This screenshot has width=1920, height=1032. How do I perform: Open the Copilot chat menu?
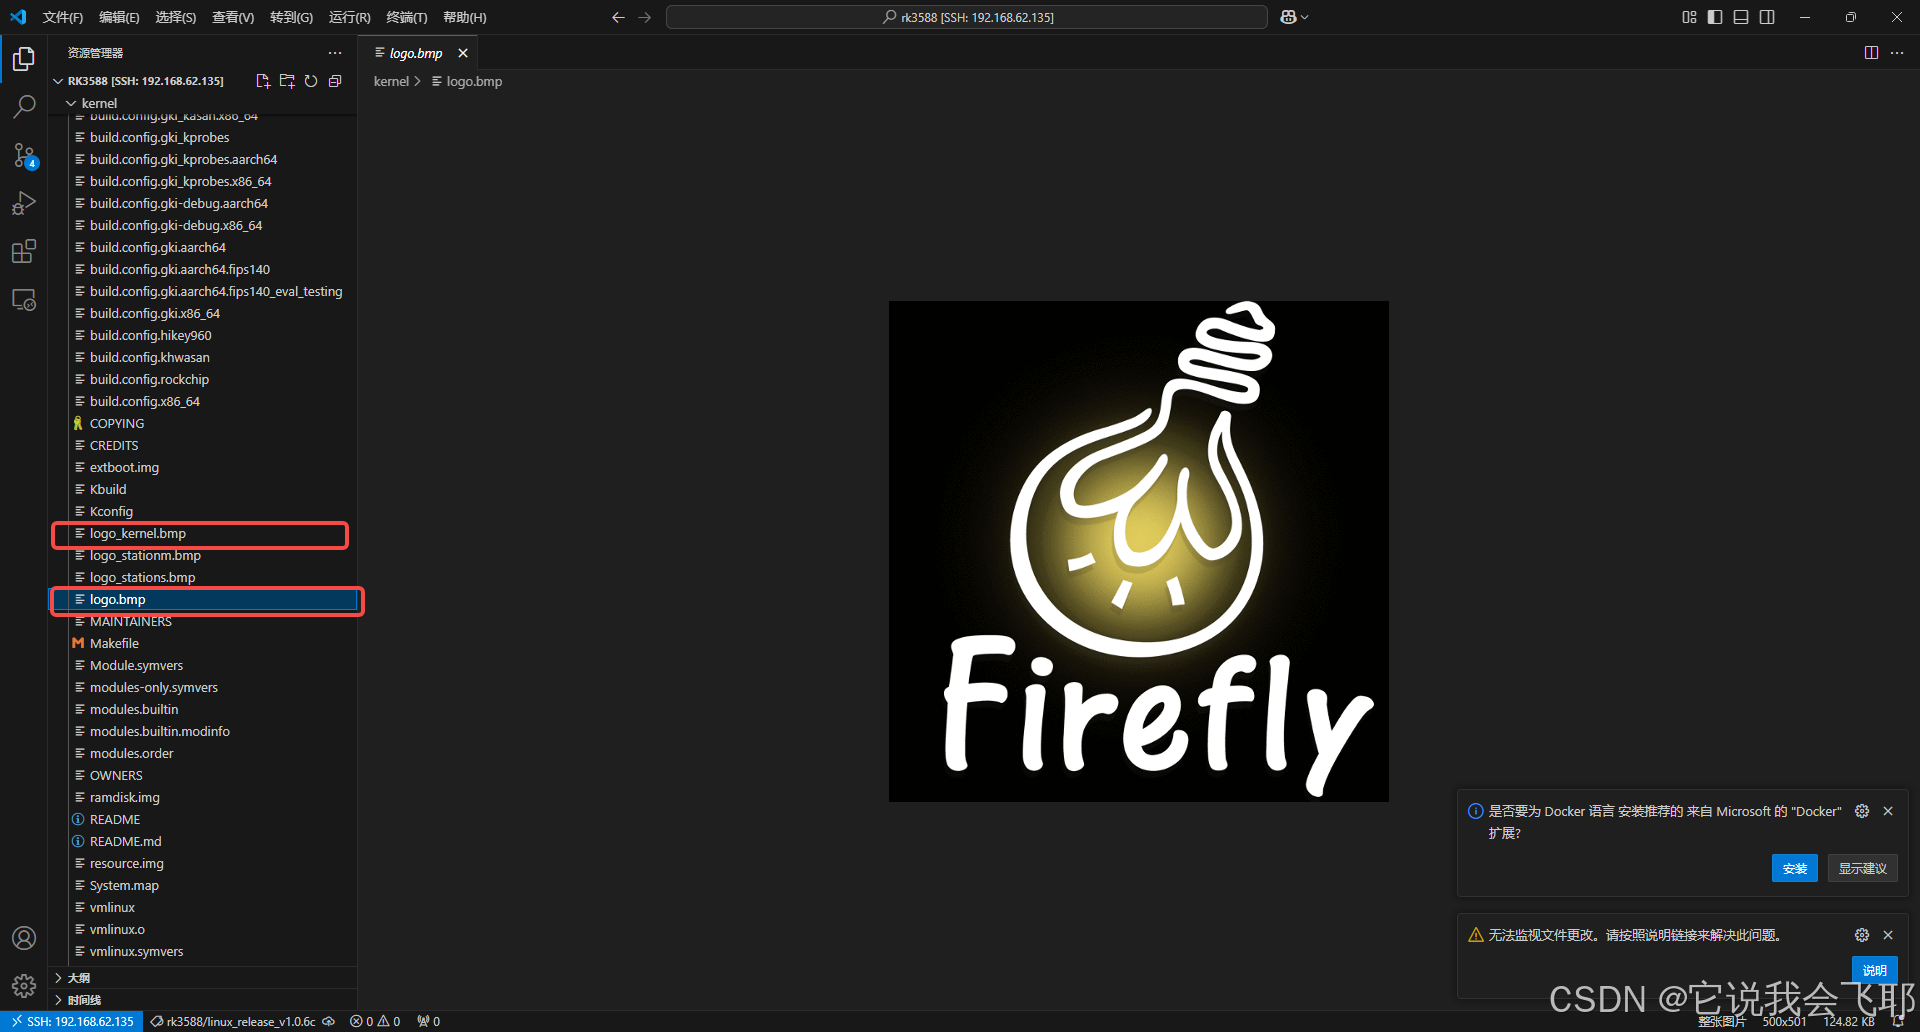tap(1294, 17)
